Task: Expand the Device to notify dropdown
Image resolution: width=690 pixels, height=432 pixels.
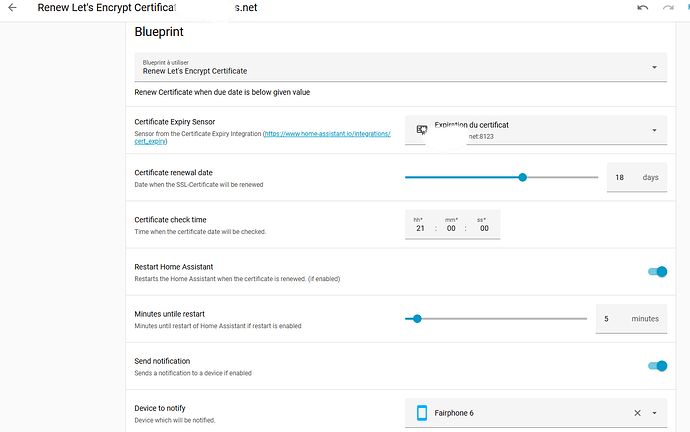Action: [654, 413]
